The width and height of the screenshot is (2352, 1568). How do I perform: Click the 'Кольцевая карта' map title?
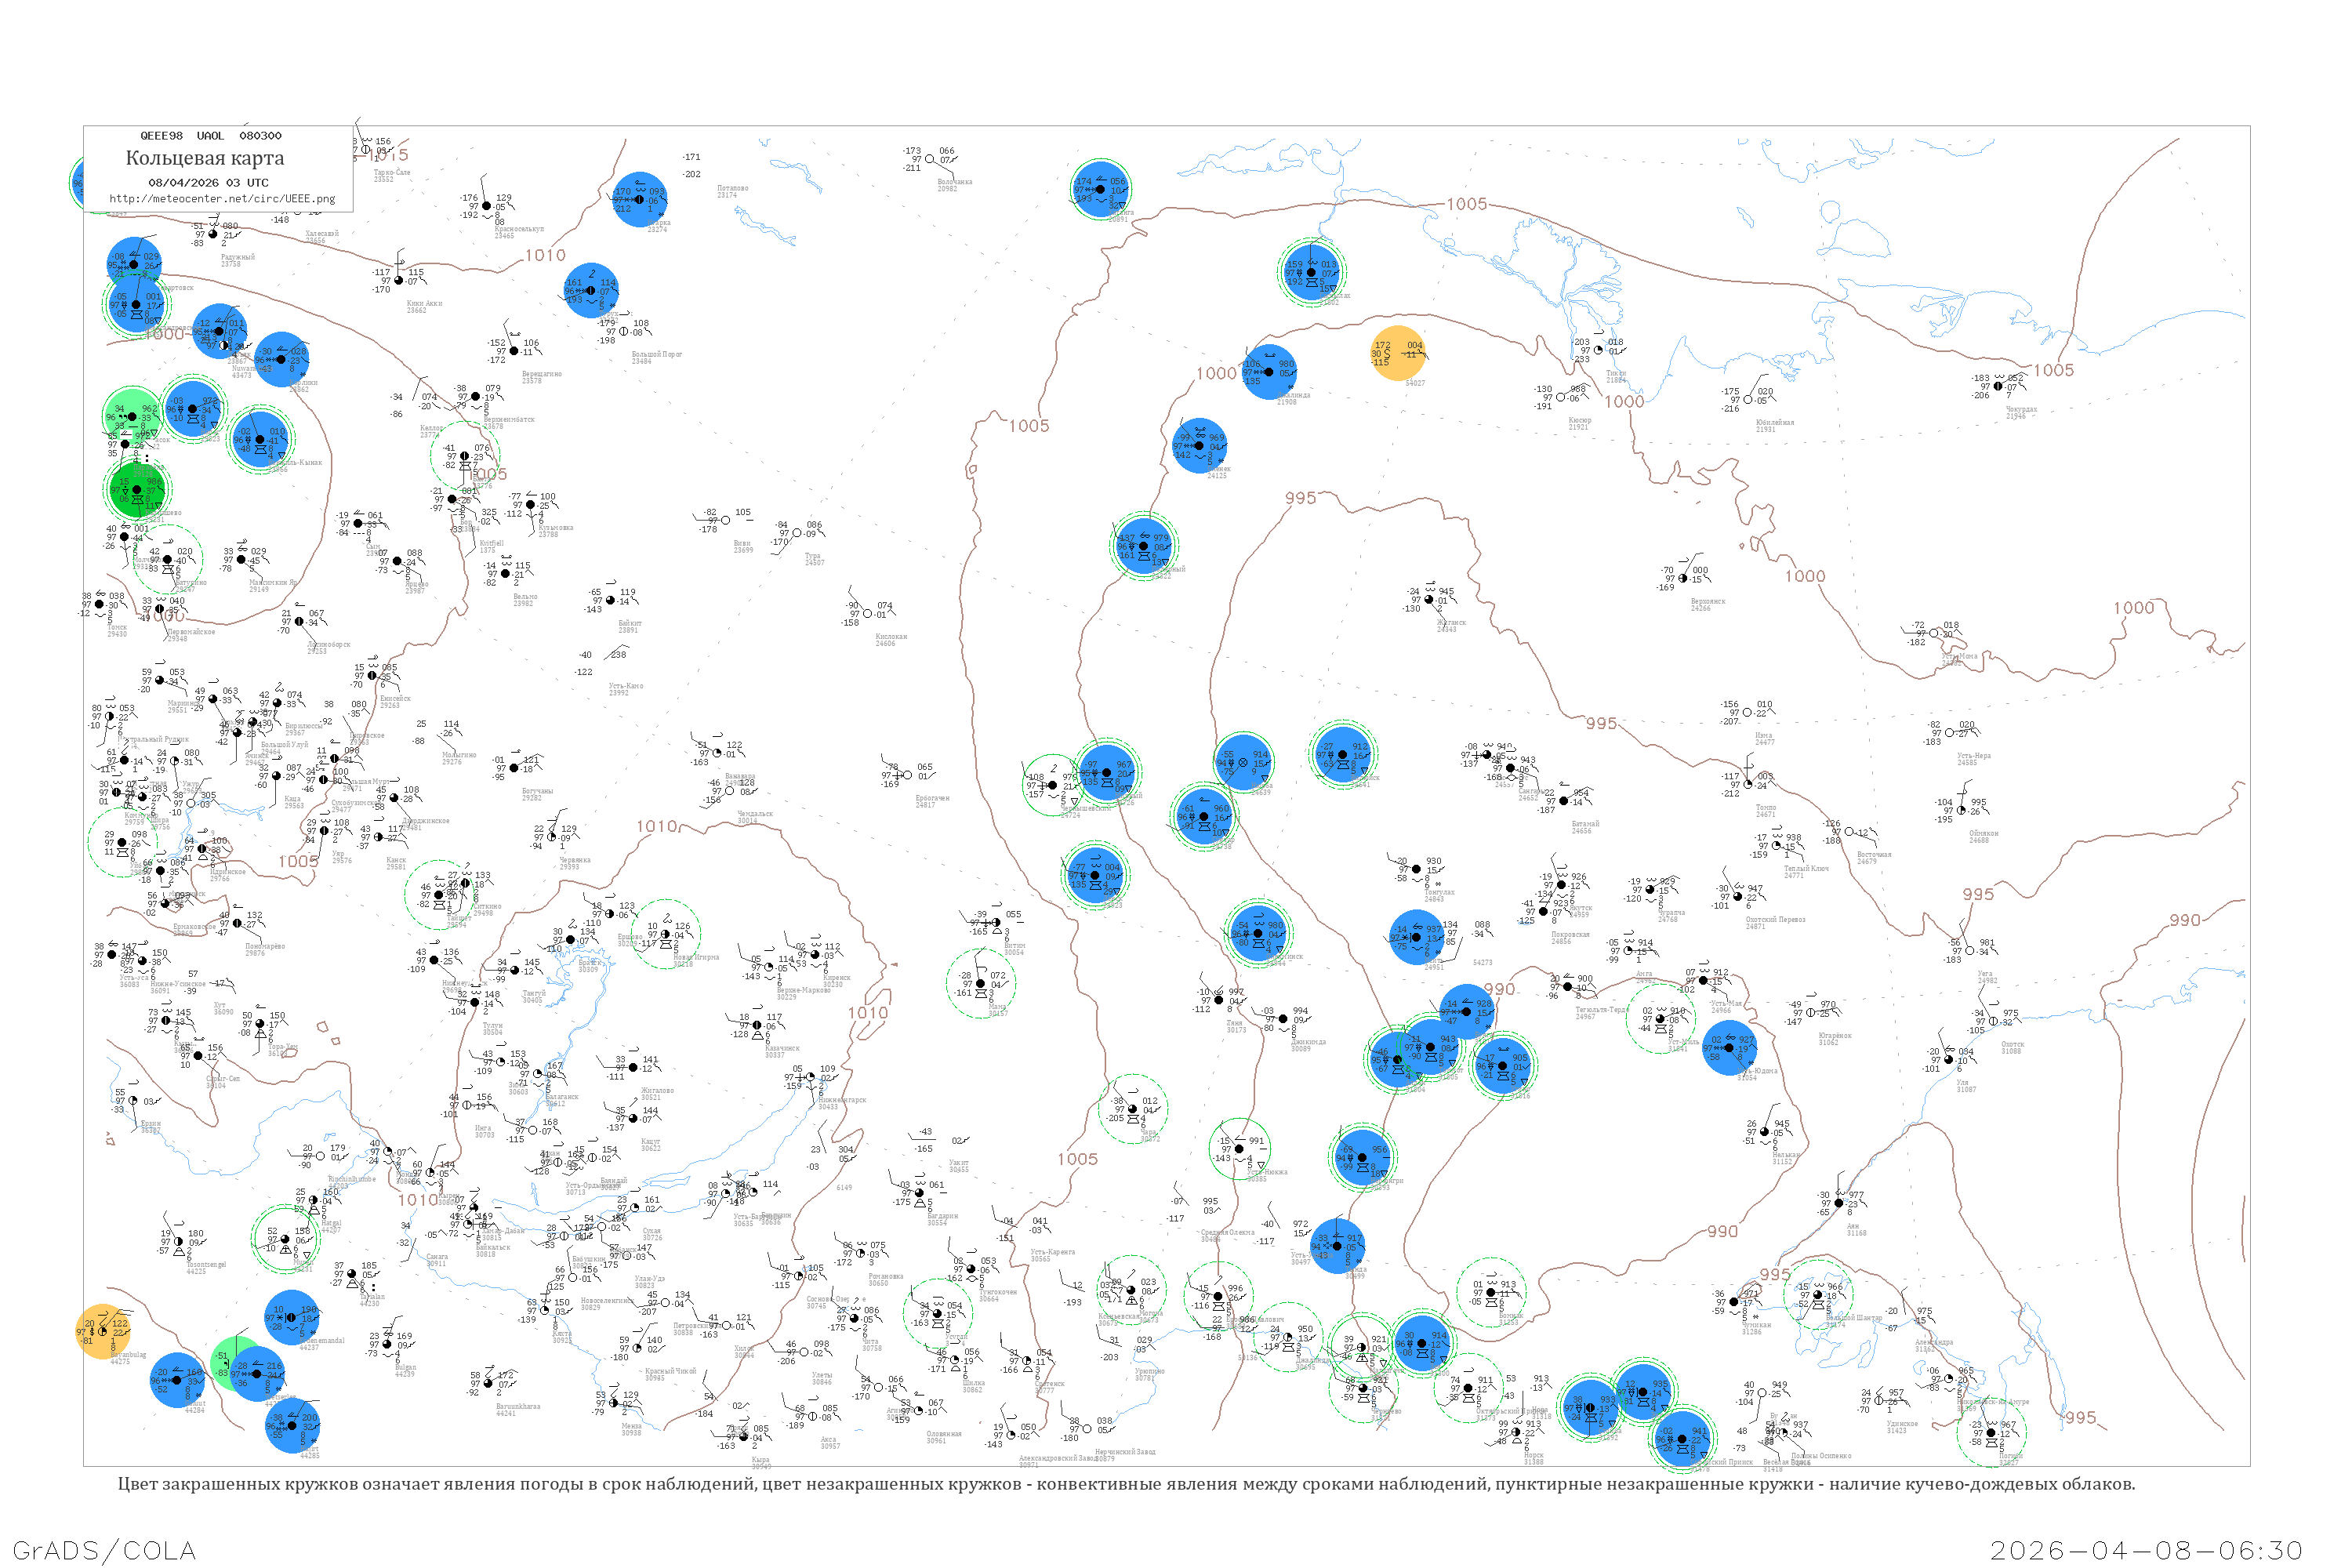pos(205,158)
